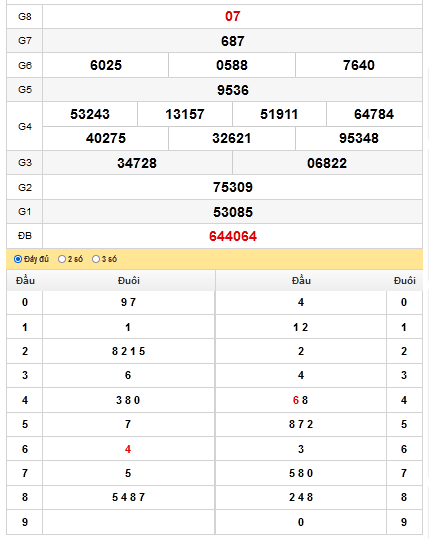Click G6 number 0588
The width and height of the screenshot is (429, 539).
pyautogui.click(x=232, y=65)
